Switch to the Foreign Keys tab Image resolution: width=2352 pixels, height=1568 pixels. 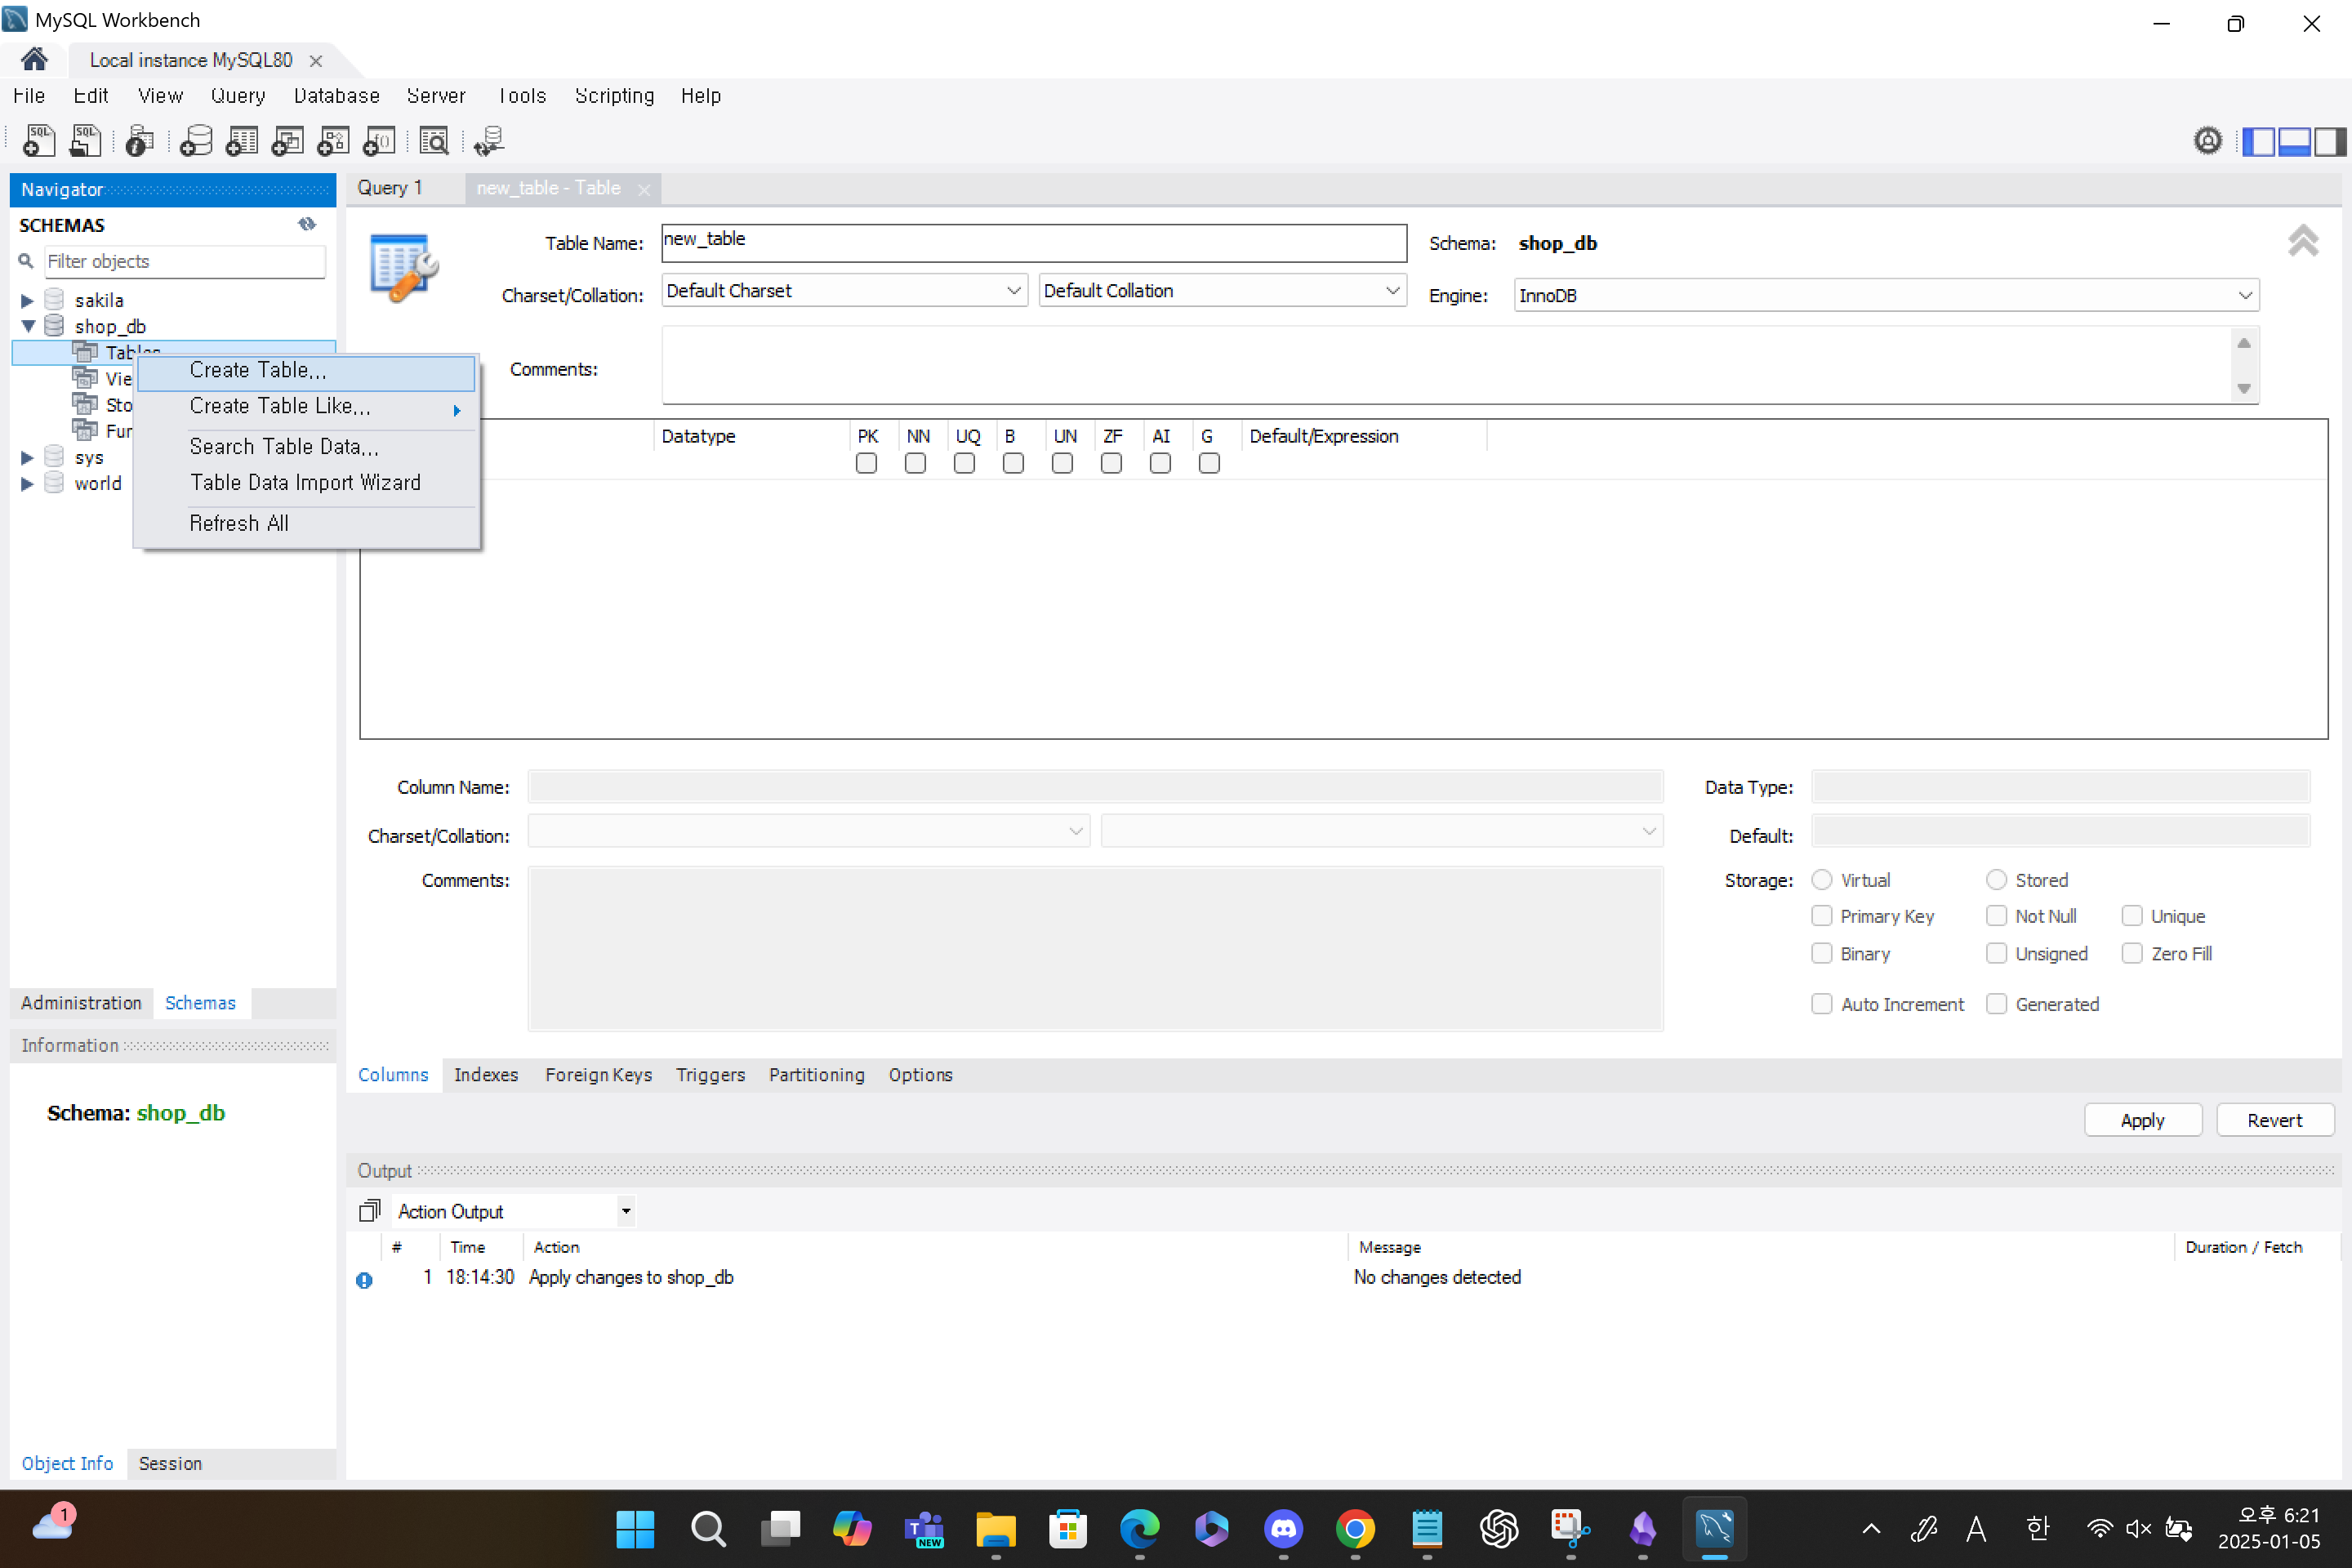pyautogui.click(x=598, y=1075)
